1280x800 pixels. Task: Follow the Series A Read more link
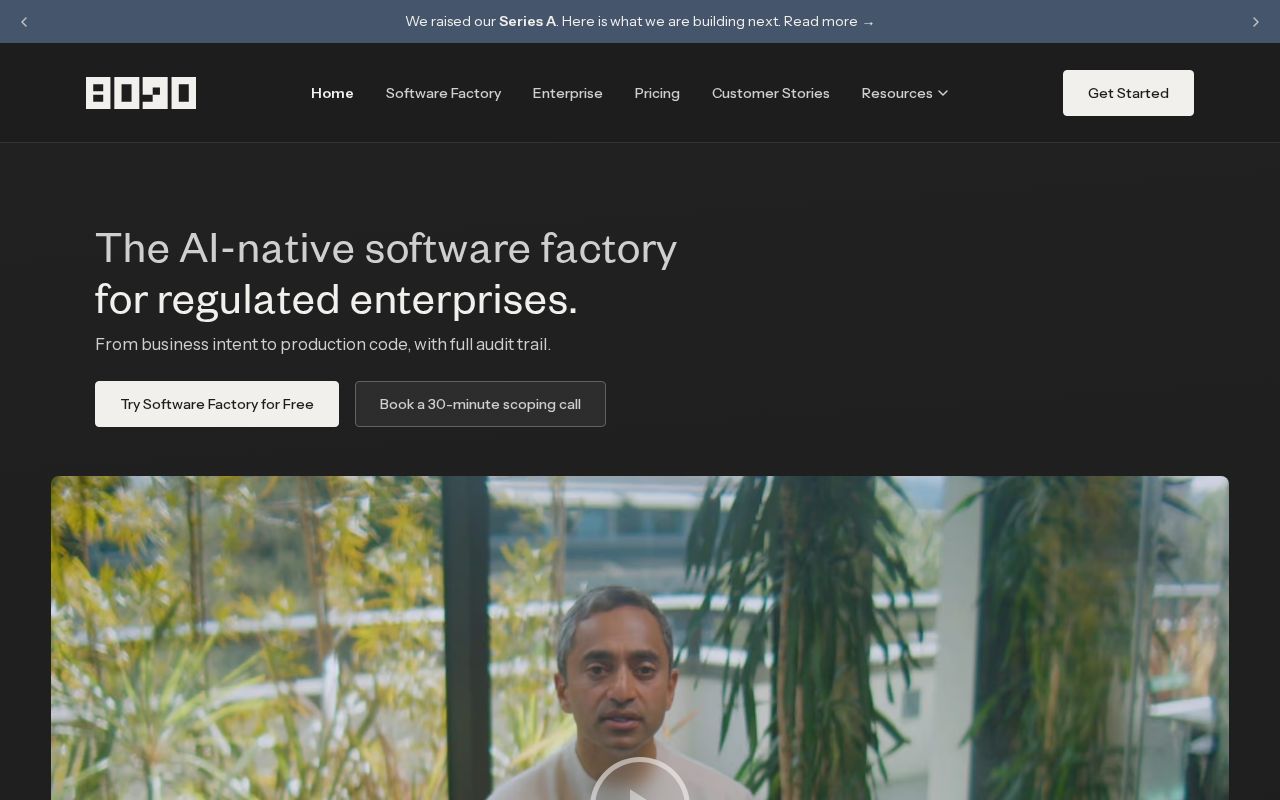829,21
